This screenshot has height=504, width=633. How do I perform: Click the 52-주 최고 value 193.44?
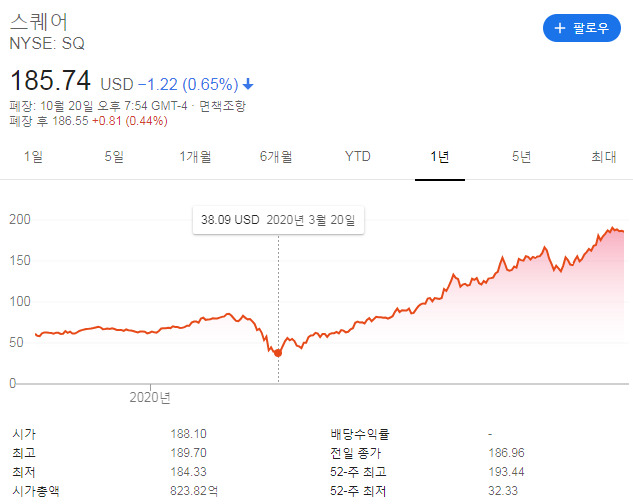click(507, 472)
